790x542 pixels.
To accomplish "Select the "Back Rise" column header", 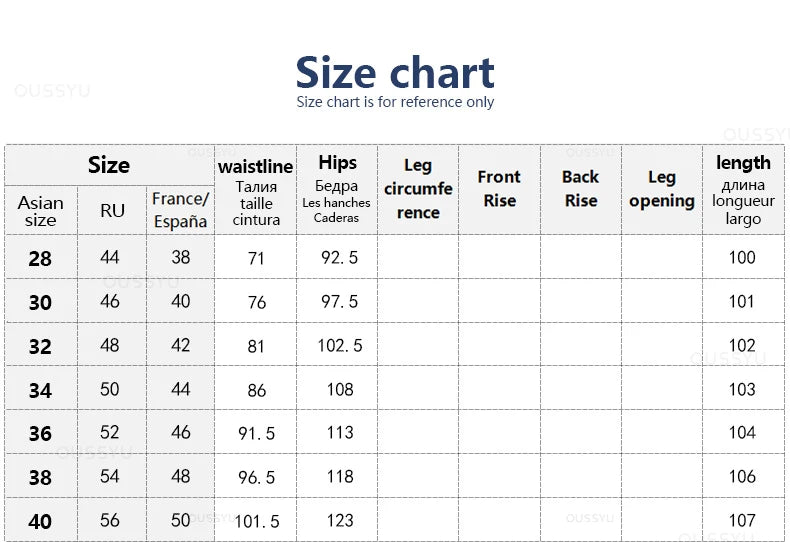I will click(x=580, y=189).
